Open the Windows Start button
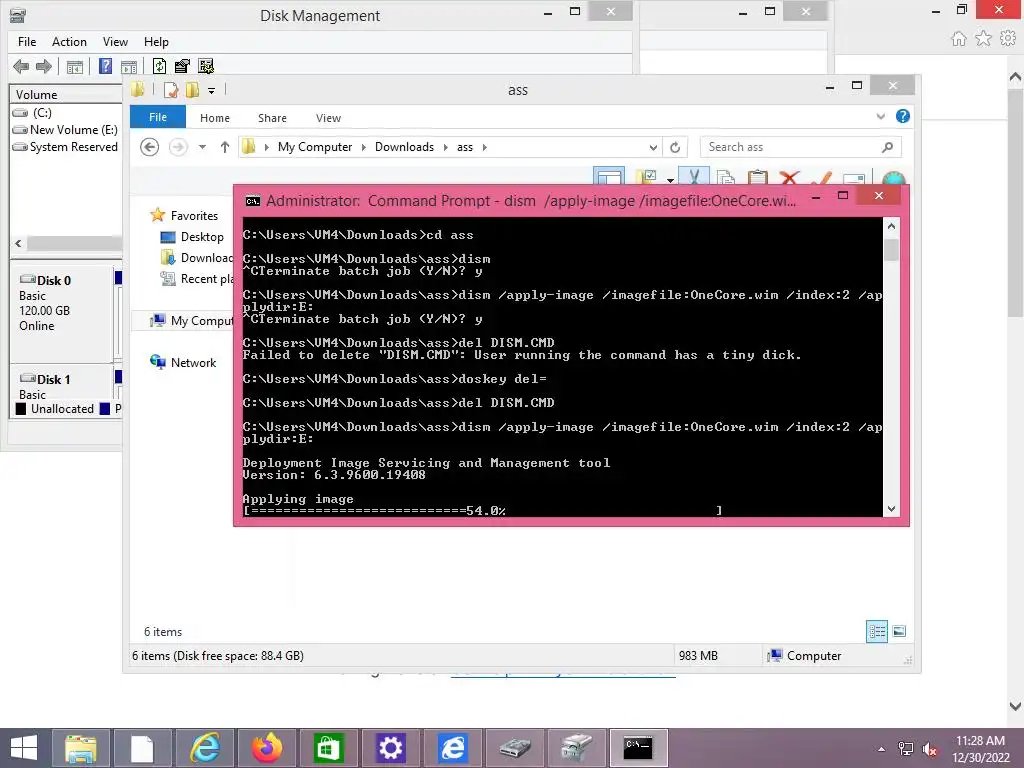The height and width of the screenshot is (768, 1024). 24,748
